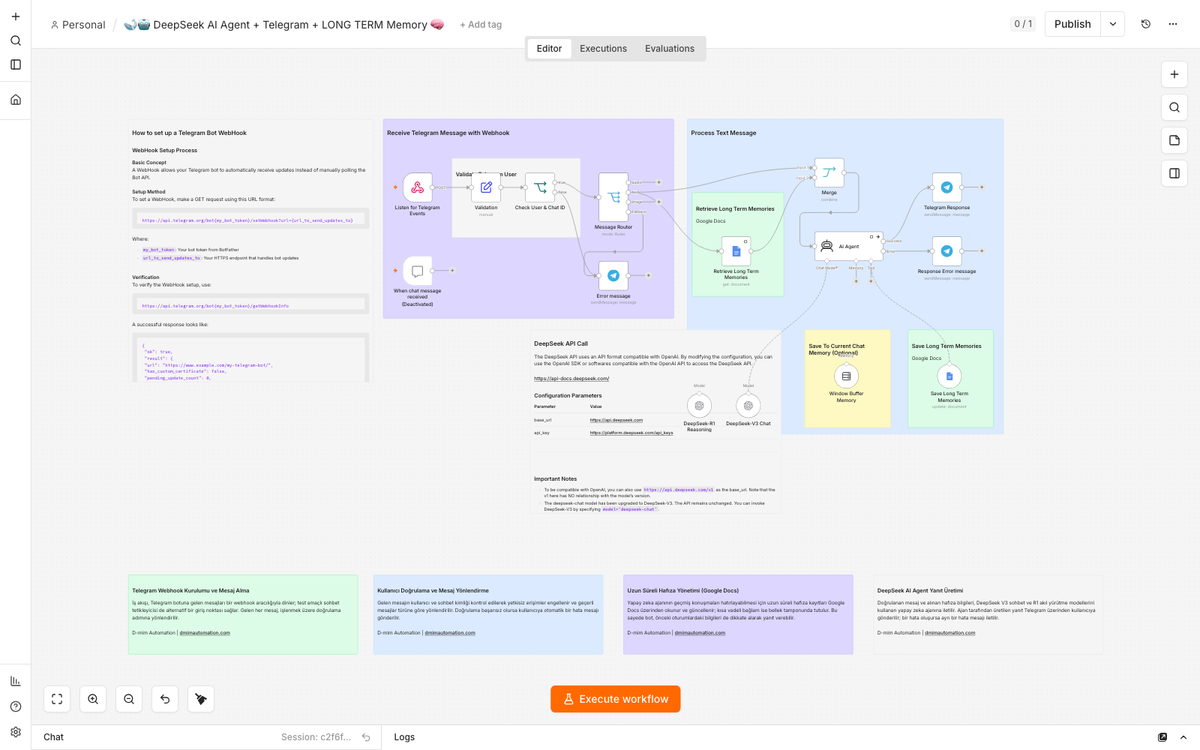Open the help question mark icon
1200x750 pixels.
pos(15,707)
